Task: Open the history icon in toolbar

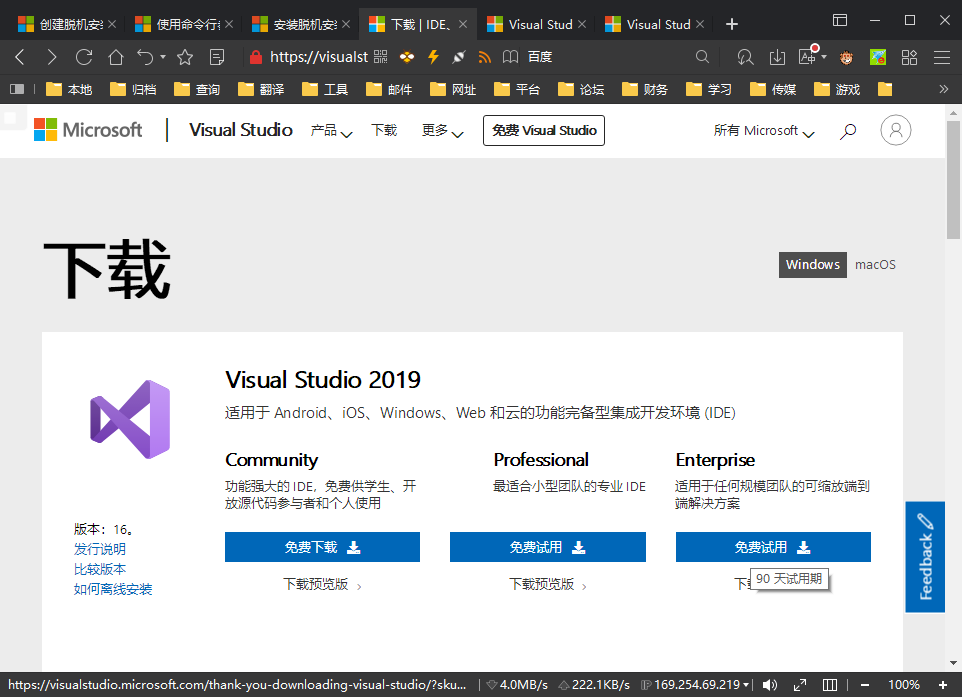Action: tap(745, 56)
